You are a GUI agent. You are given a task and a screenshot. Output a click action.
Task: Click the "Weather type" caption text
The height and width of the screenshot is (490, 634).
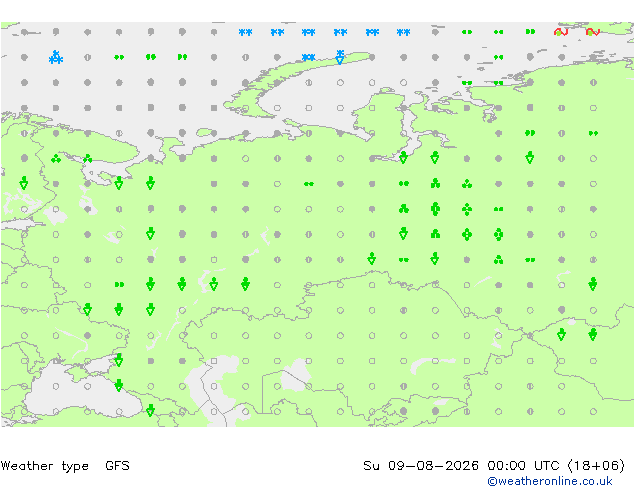pyautogui.click(x=45, y=466)
